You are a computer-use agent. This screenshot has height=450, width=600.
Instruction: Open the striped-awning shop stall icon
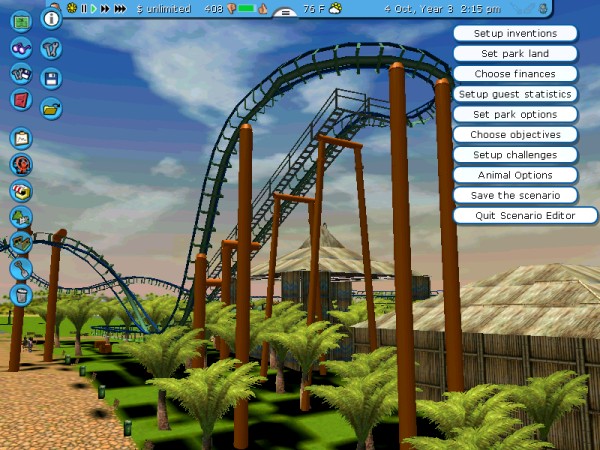[21, 191]
